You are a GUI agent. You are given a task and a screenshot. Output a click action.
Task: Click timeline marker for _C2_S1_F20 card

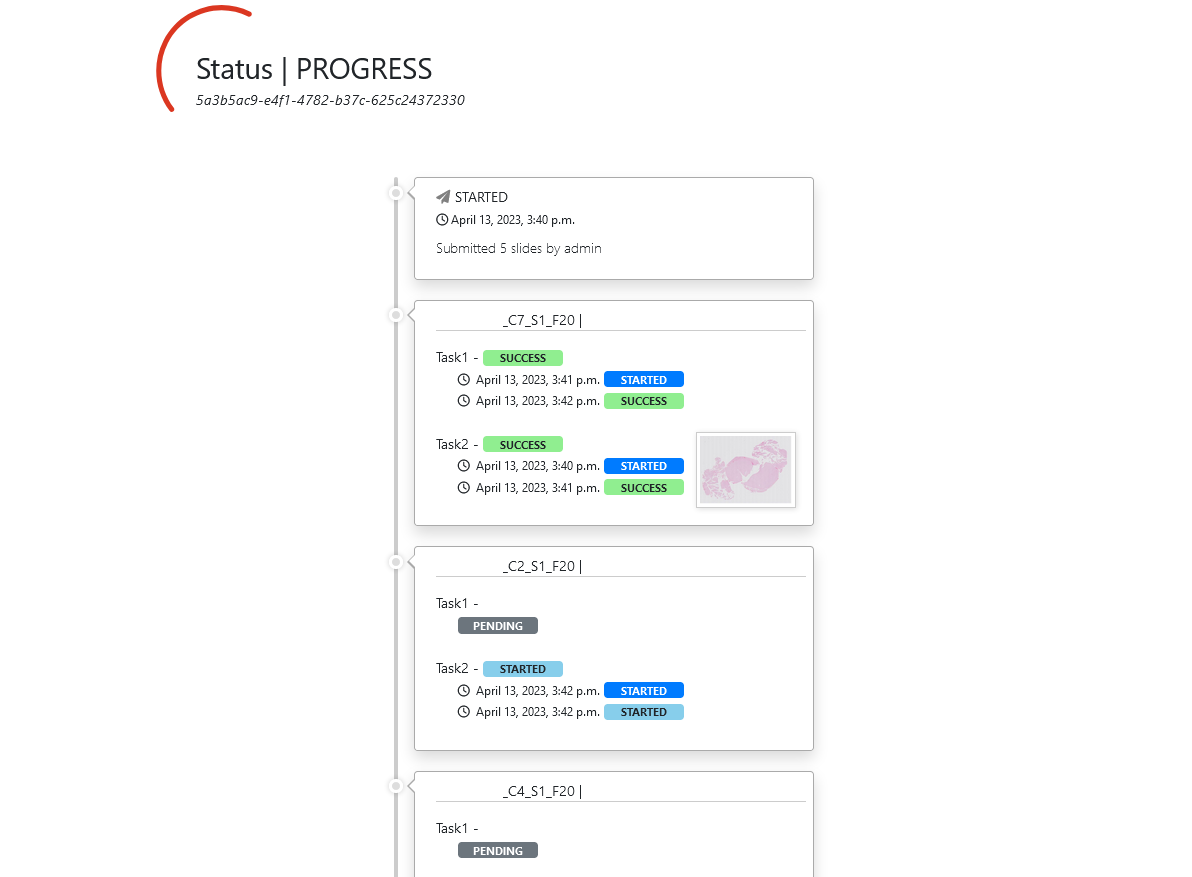point(396,562)
